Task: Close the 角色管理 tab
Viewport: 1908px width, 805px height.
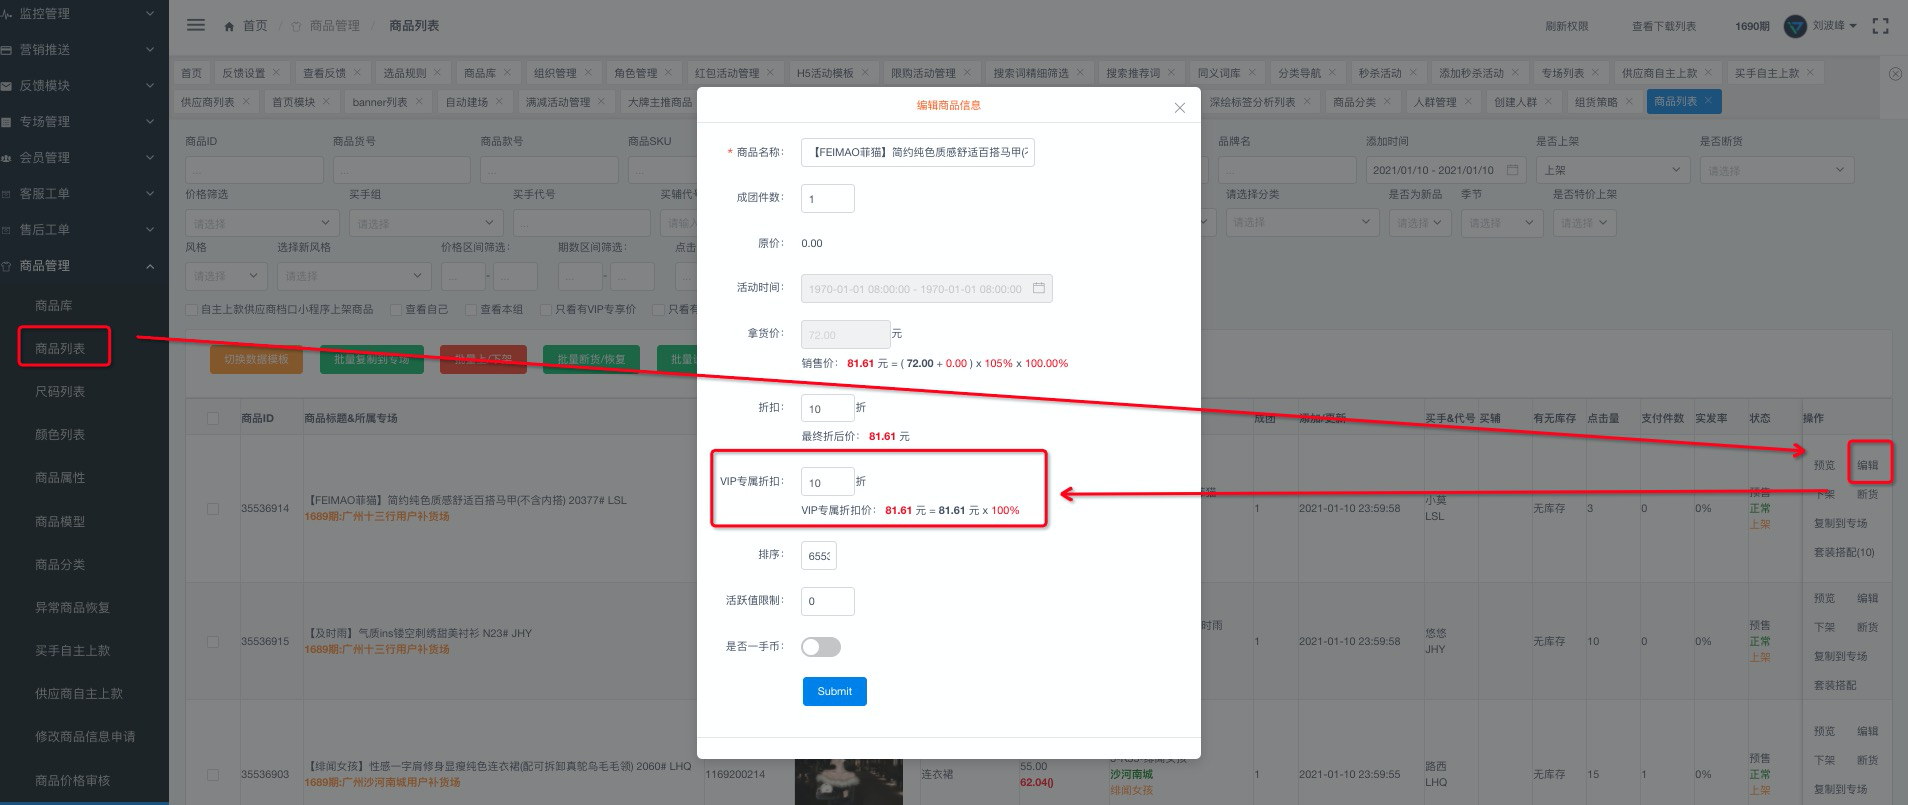Action: (x=669, y=73)
